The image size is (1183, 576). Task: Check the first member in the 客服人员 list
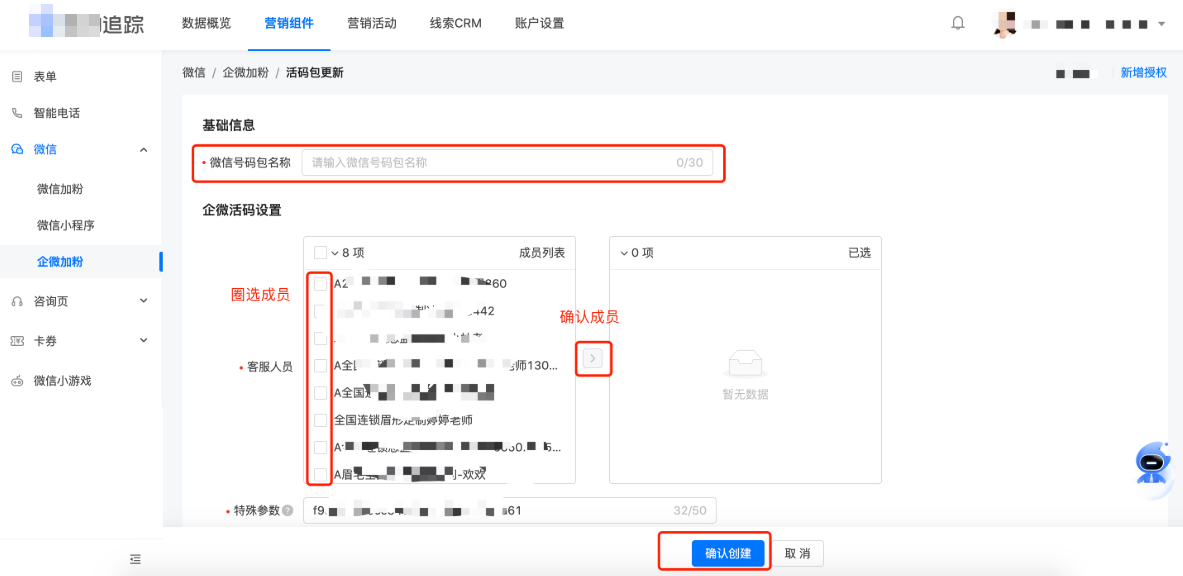coord(322,283)
